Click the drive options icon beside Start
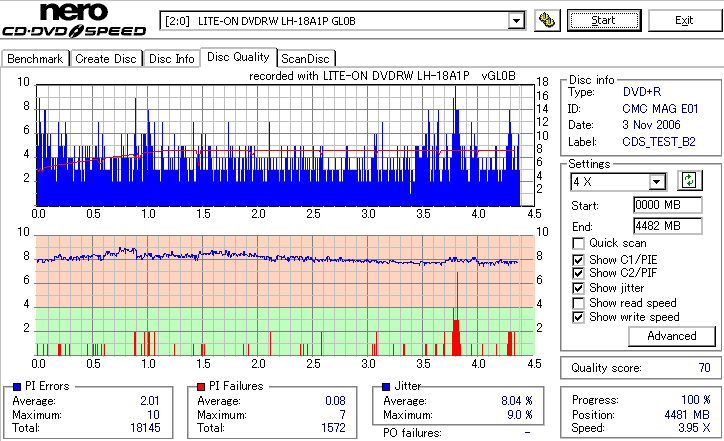This screenshot has width=724, height=441. (x=547, y=21)
